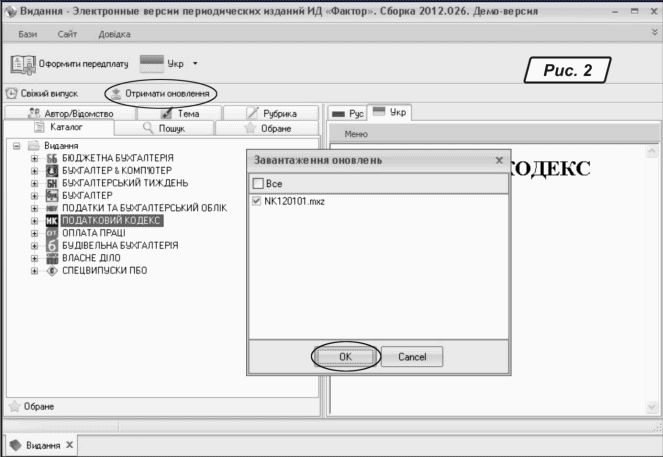The width and height of the screenshot is (663, 457).
Task: Click the Обране star icon at bottom
Action: point(14,407)
